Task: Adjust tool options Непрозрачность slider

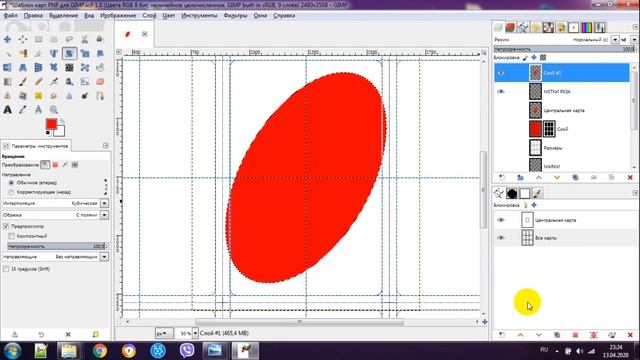Action: [57, 246]
